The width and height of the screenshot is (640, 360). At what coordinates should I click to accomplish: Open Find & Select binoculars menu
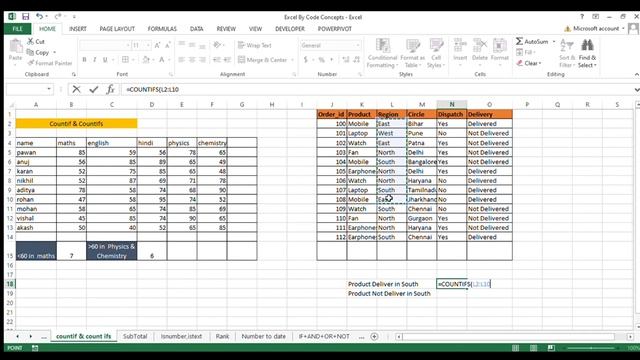click(x=587, y=53)
